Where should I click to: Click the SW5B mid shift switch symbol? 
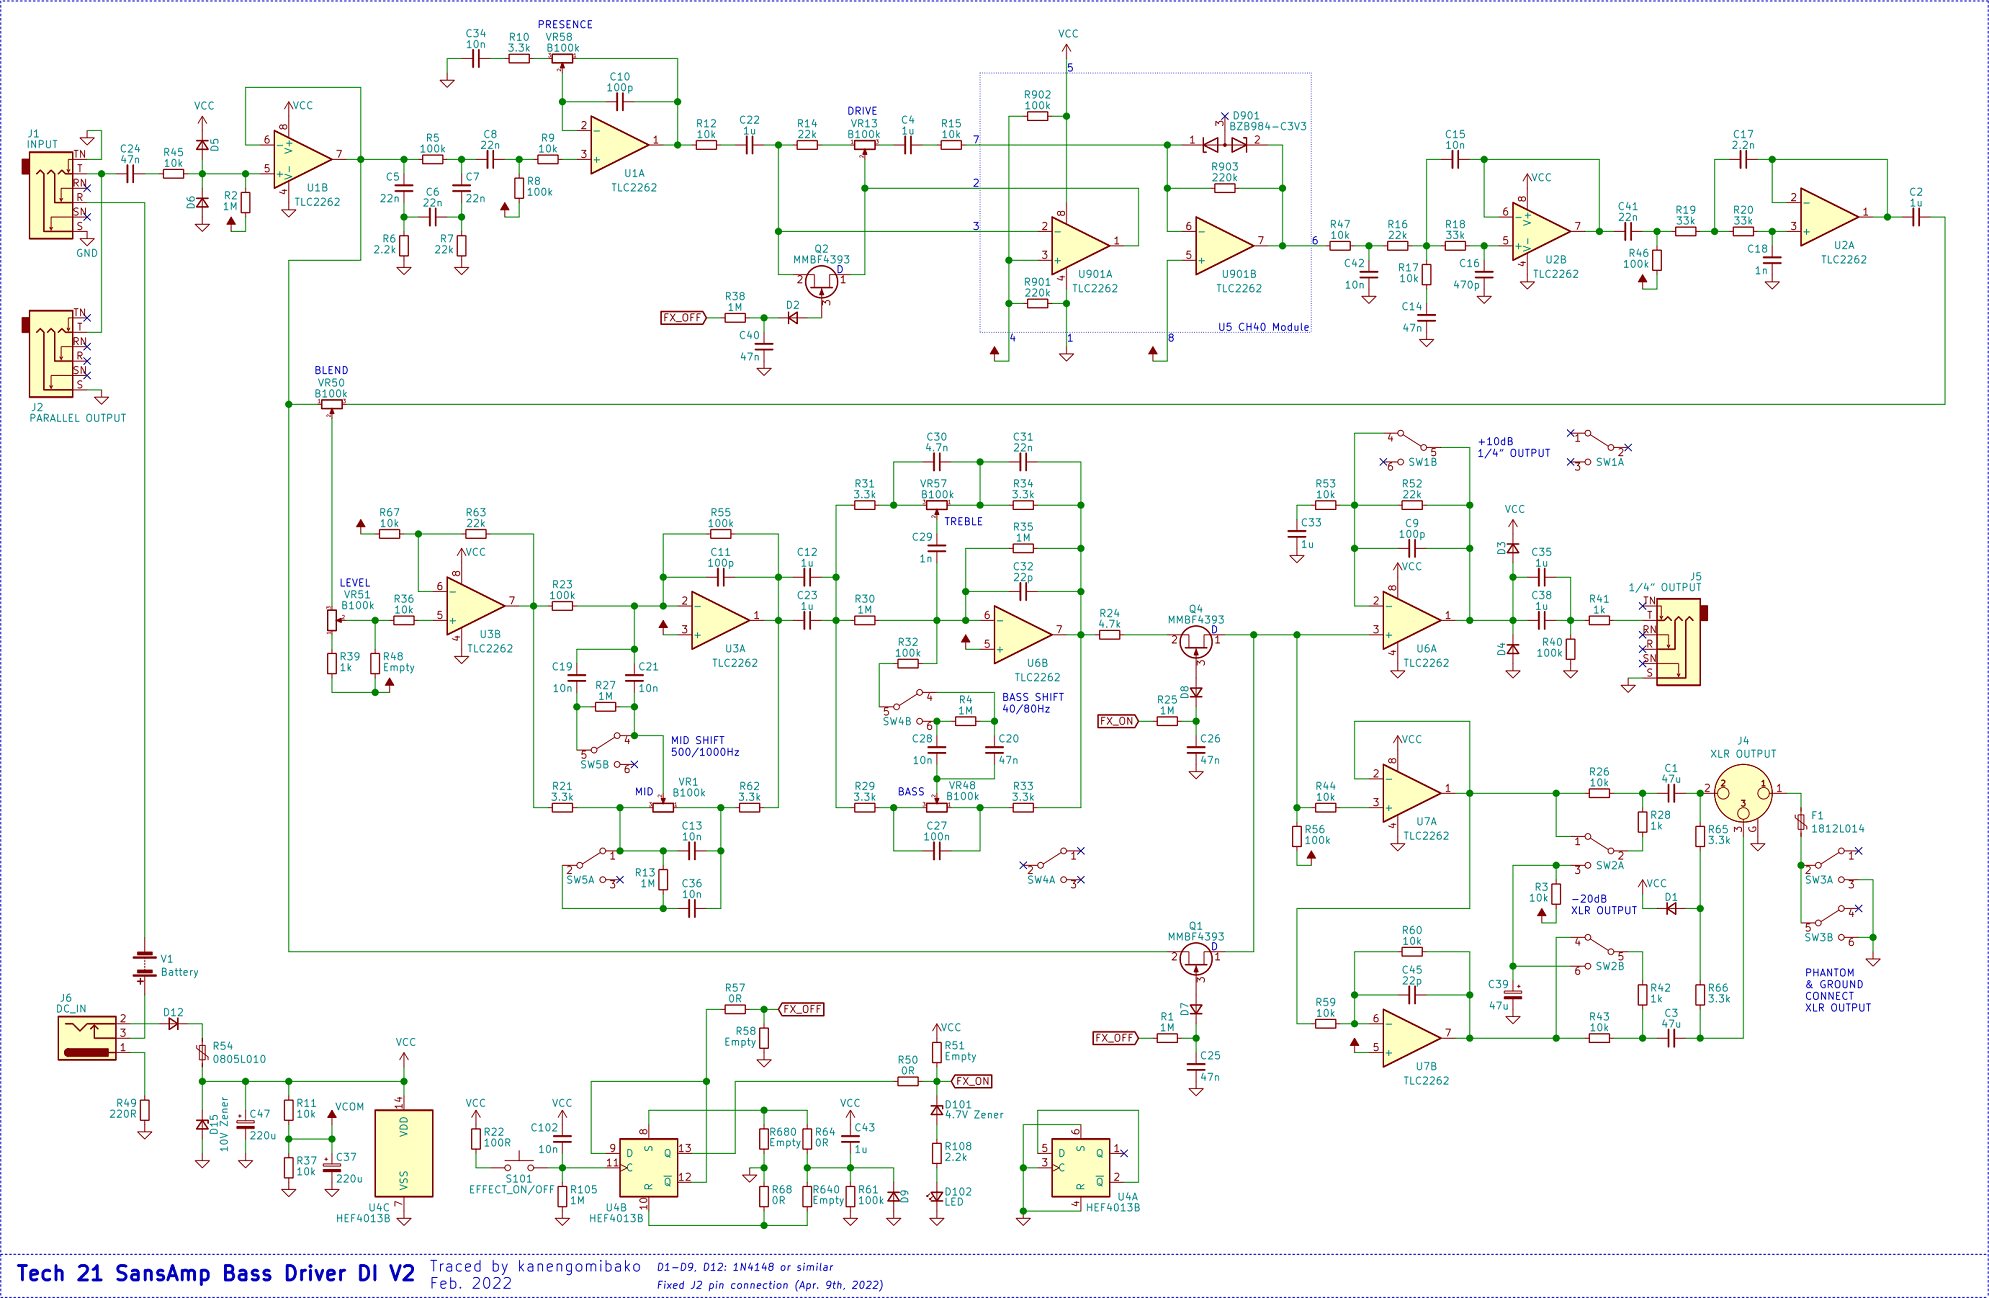605,750
